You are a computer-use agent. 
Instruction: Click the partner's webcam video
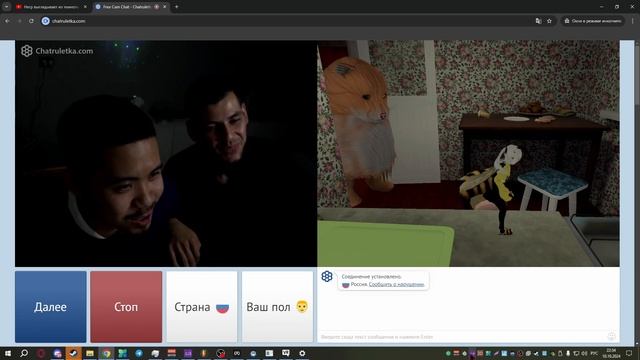(166, 153)
